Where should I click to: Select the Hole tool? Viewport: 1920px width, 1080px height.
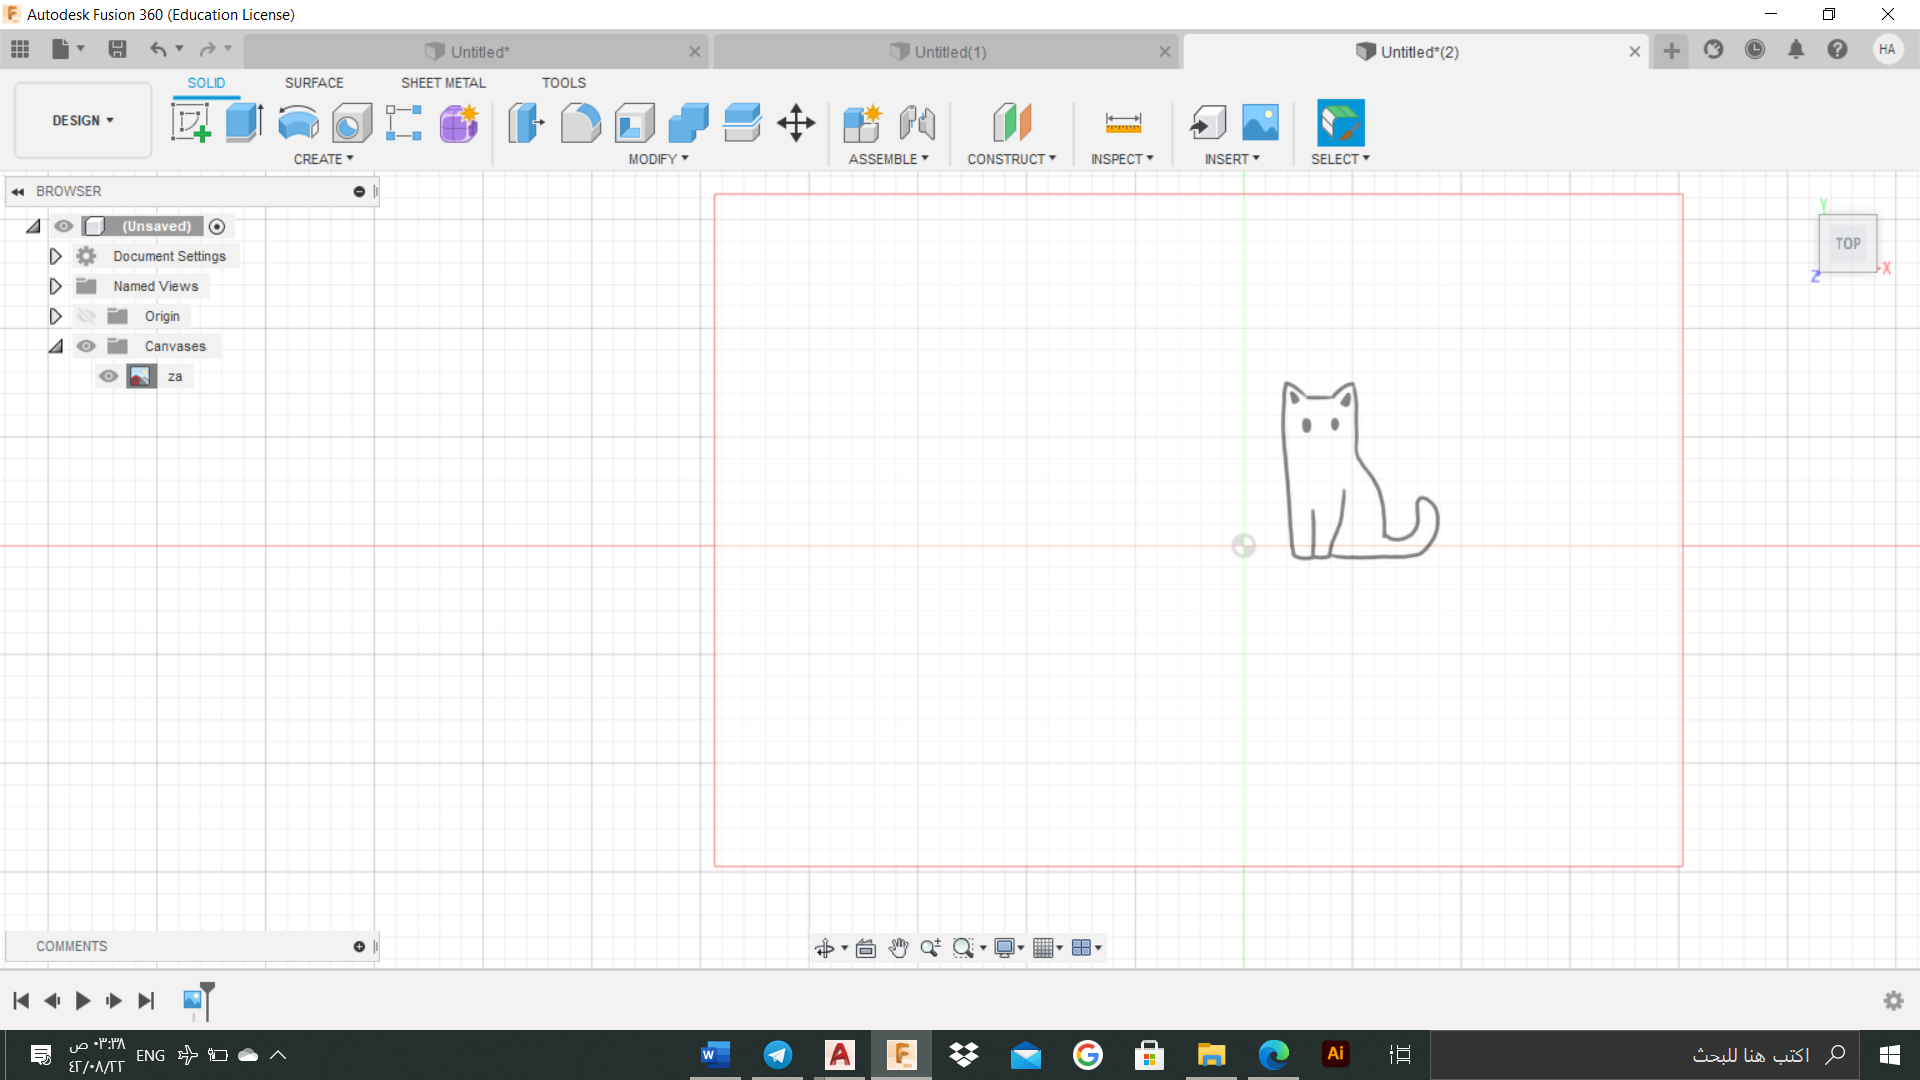[x=351, y=123]
